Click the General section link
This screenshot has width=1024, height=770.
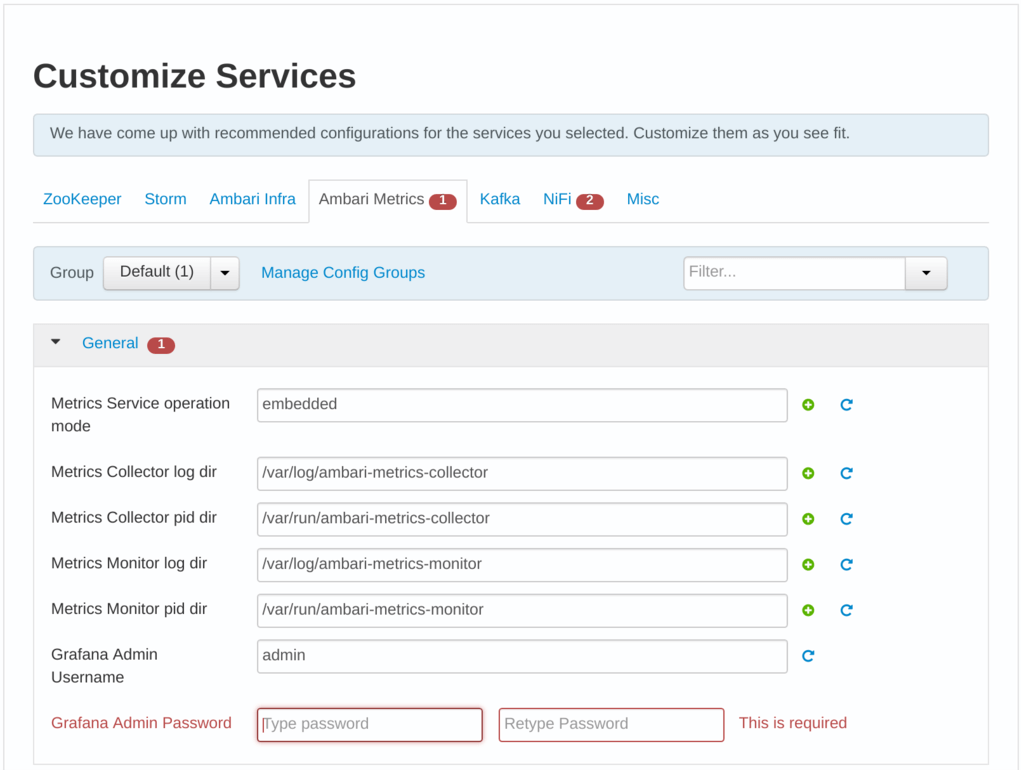tap(110, 343)
